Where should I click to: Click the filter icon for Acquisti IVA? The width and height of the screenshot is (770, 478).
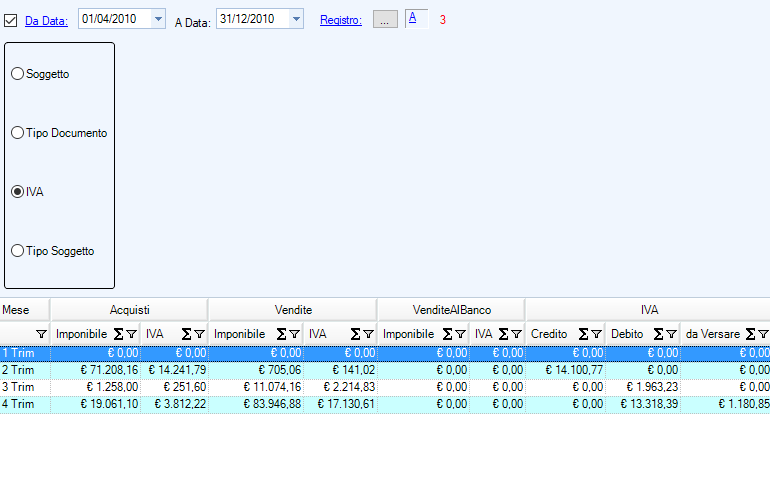point(199,334)
